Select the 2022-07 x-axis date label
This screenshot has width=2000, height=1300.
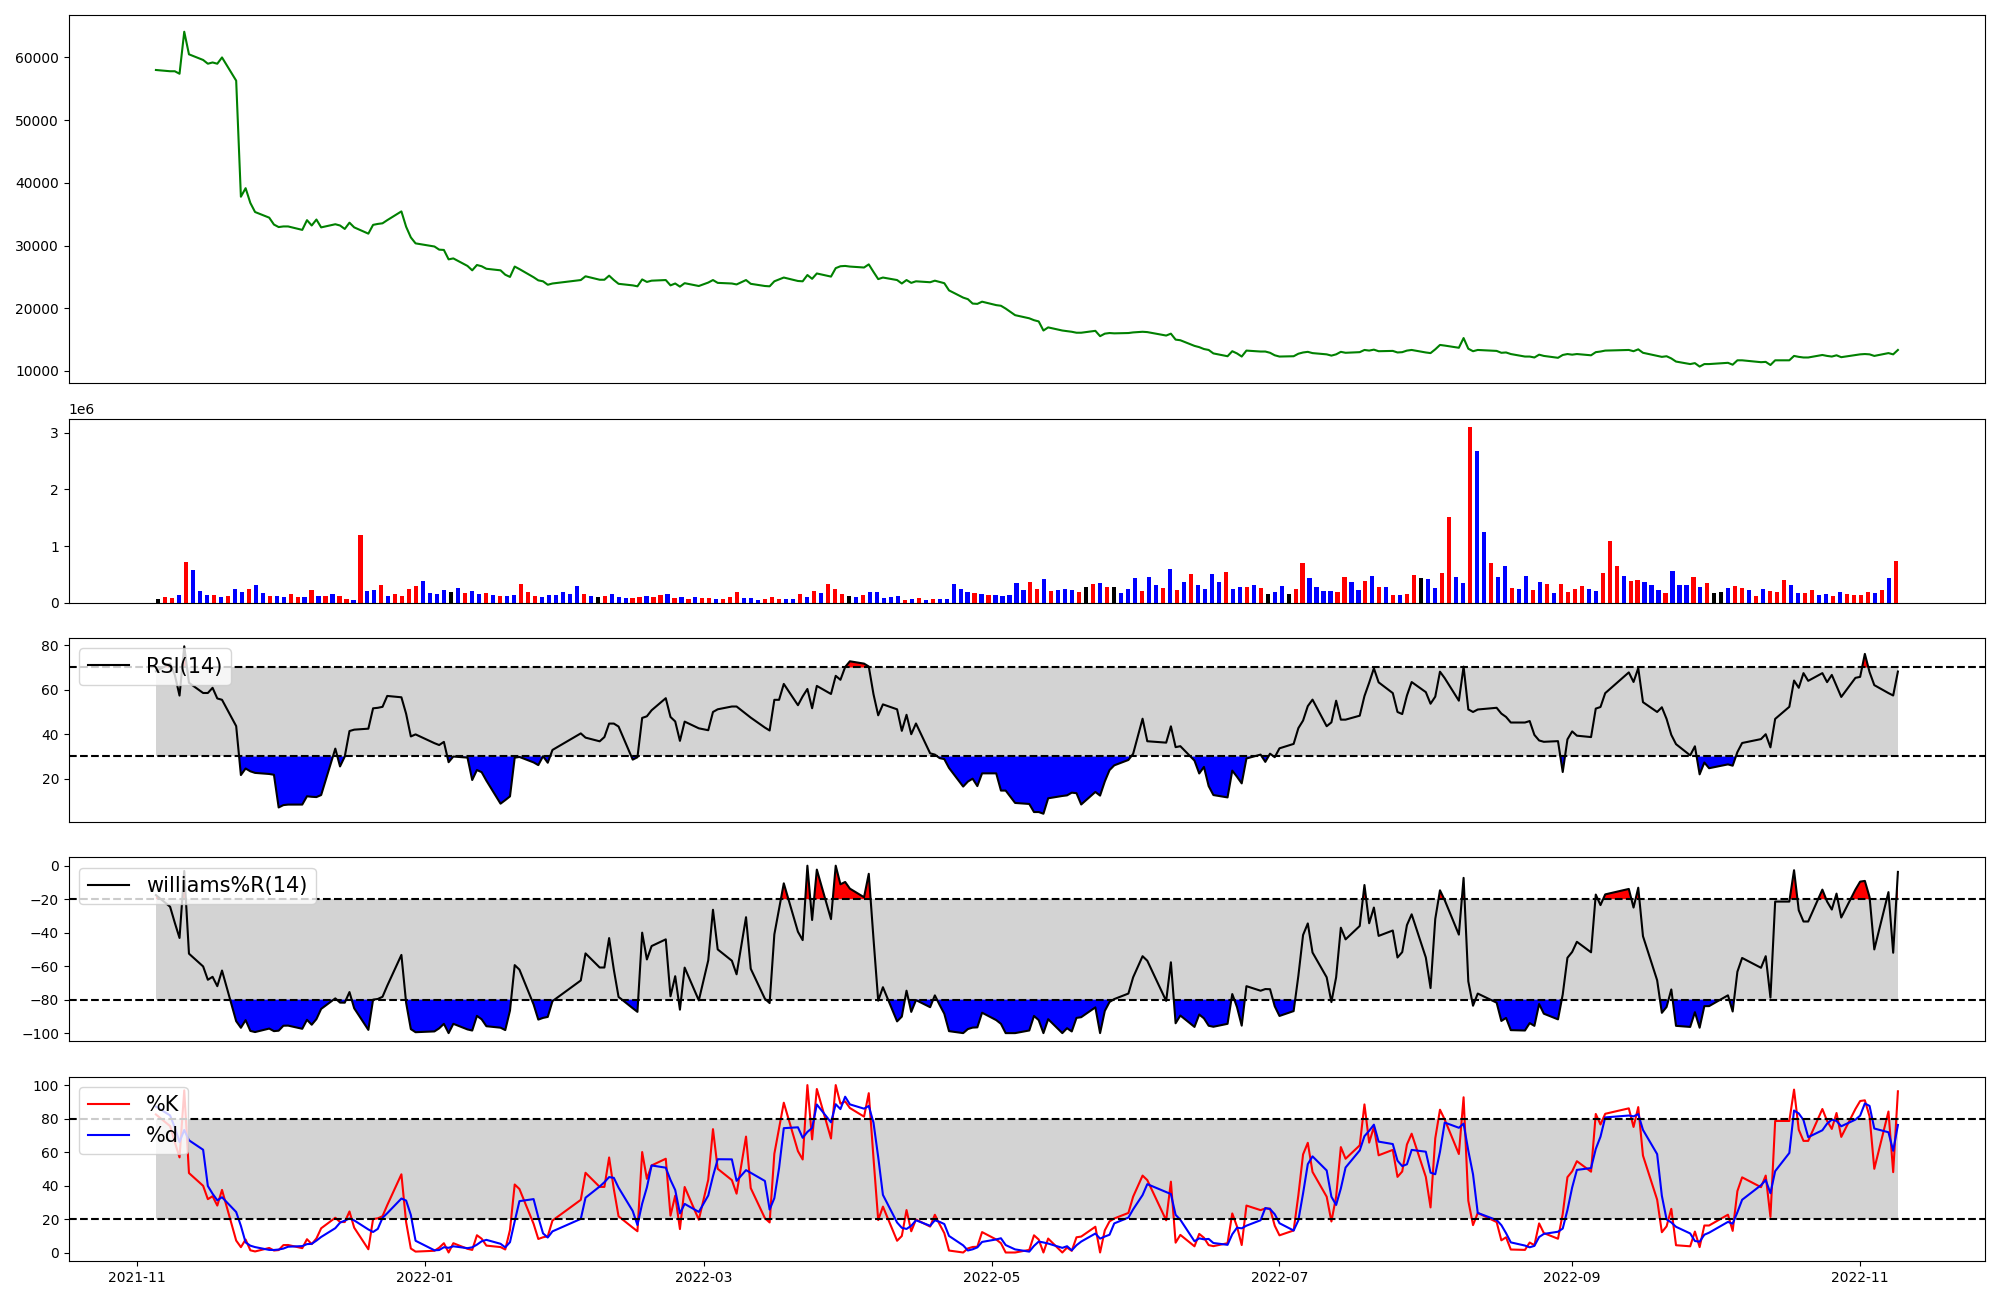click(x=1279, y=1277)
